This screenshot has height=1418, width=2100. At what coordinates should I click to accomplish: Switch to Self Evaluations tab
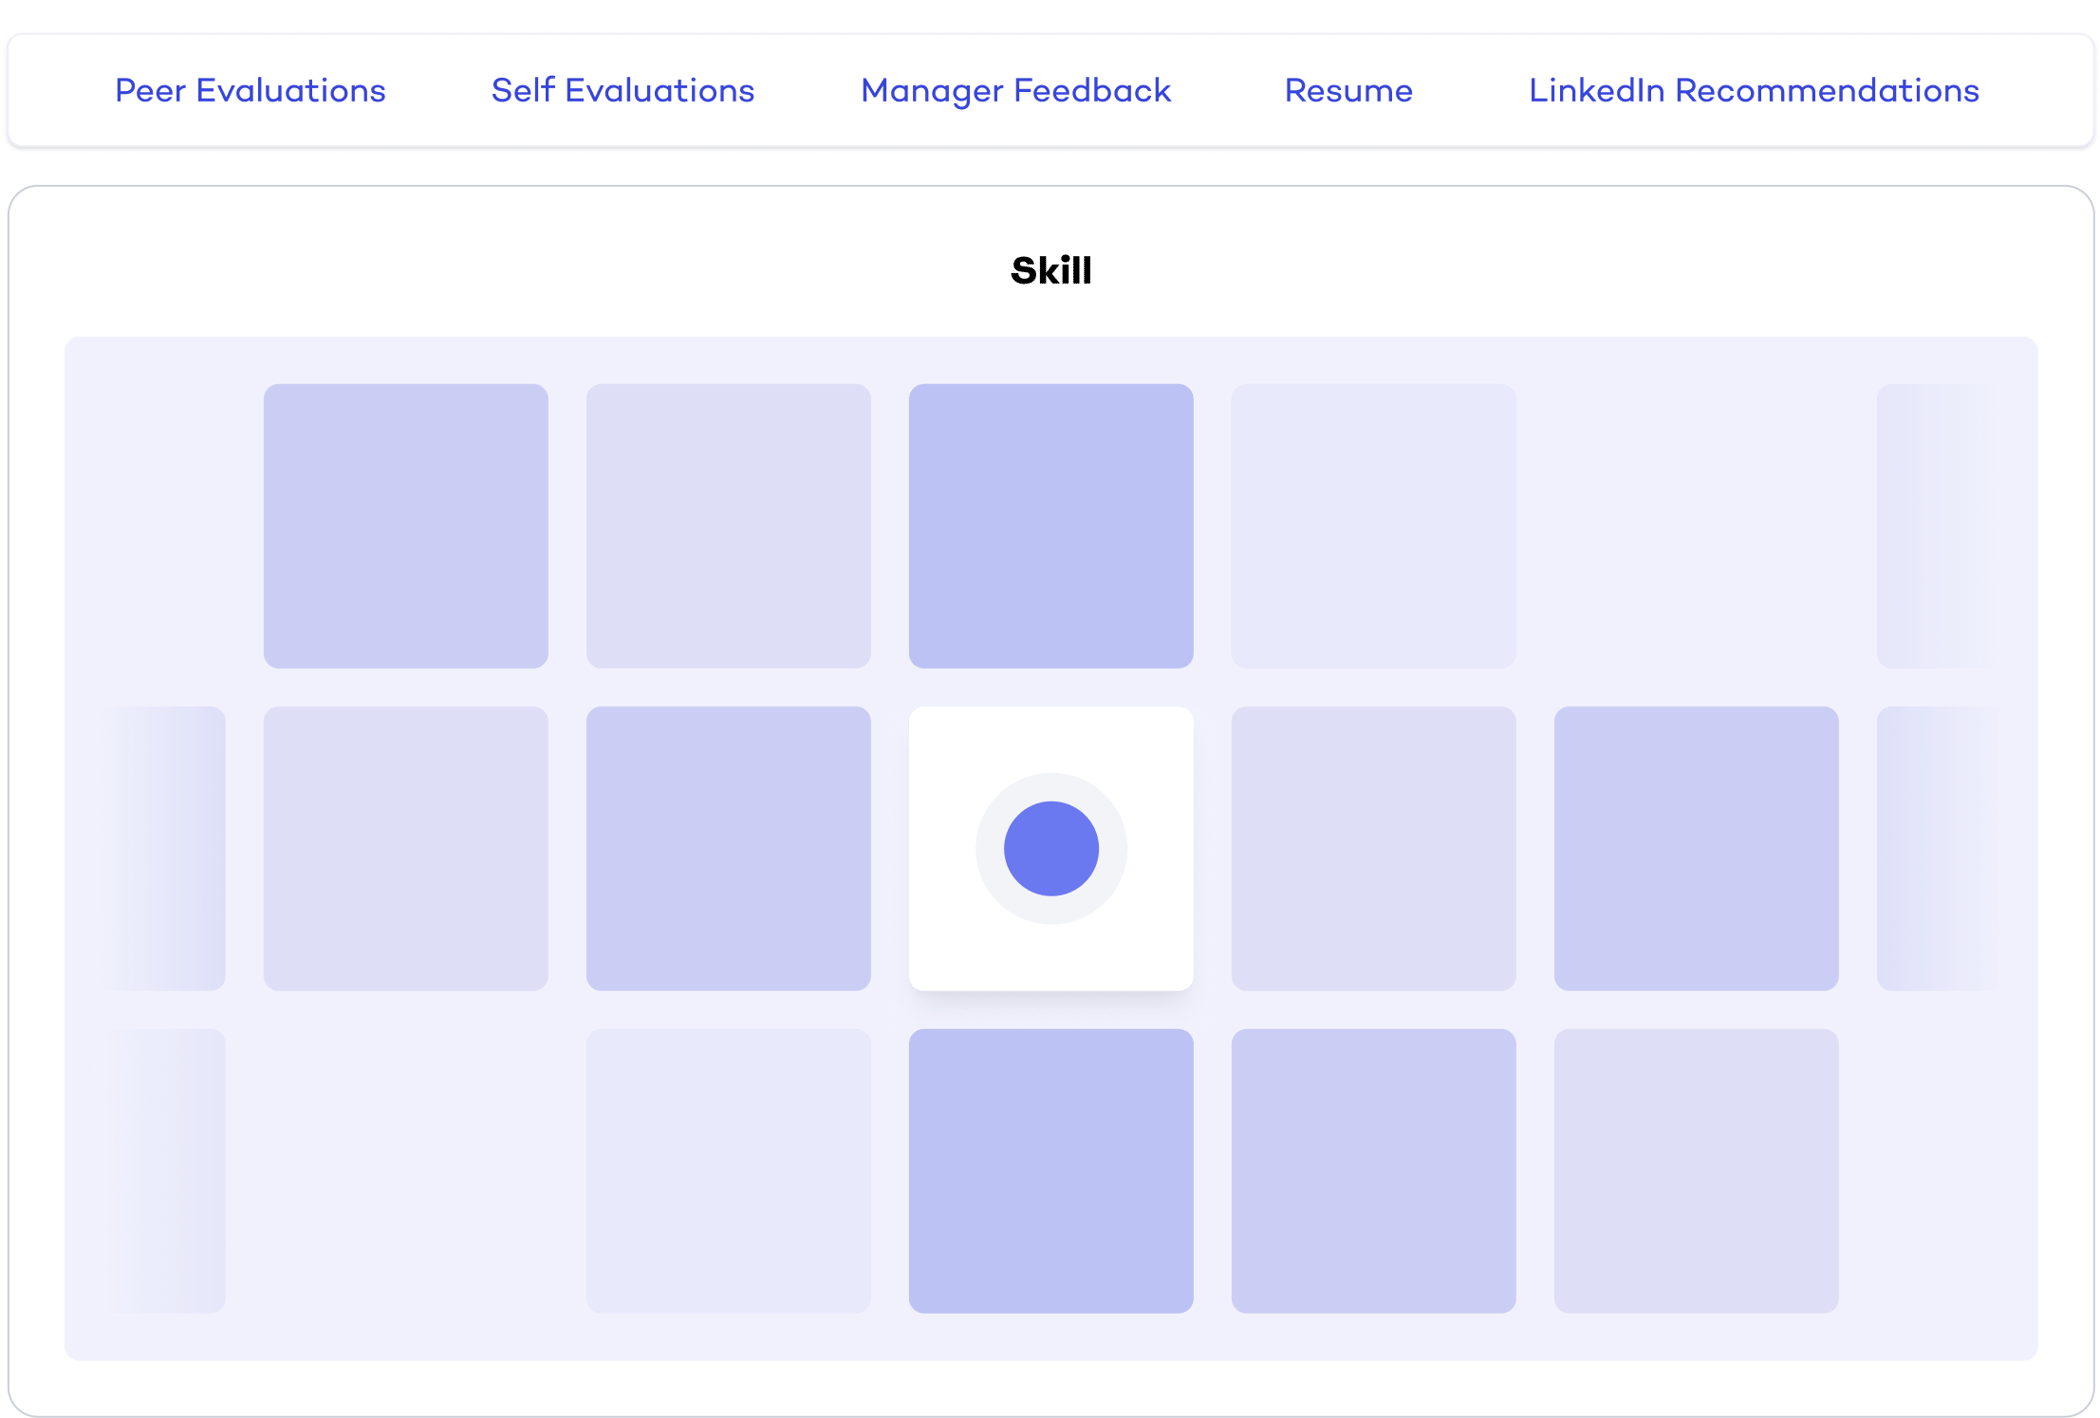pos(622,91)
